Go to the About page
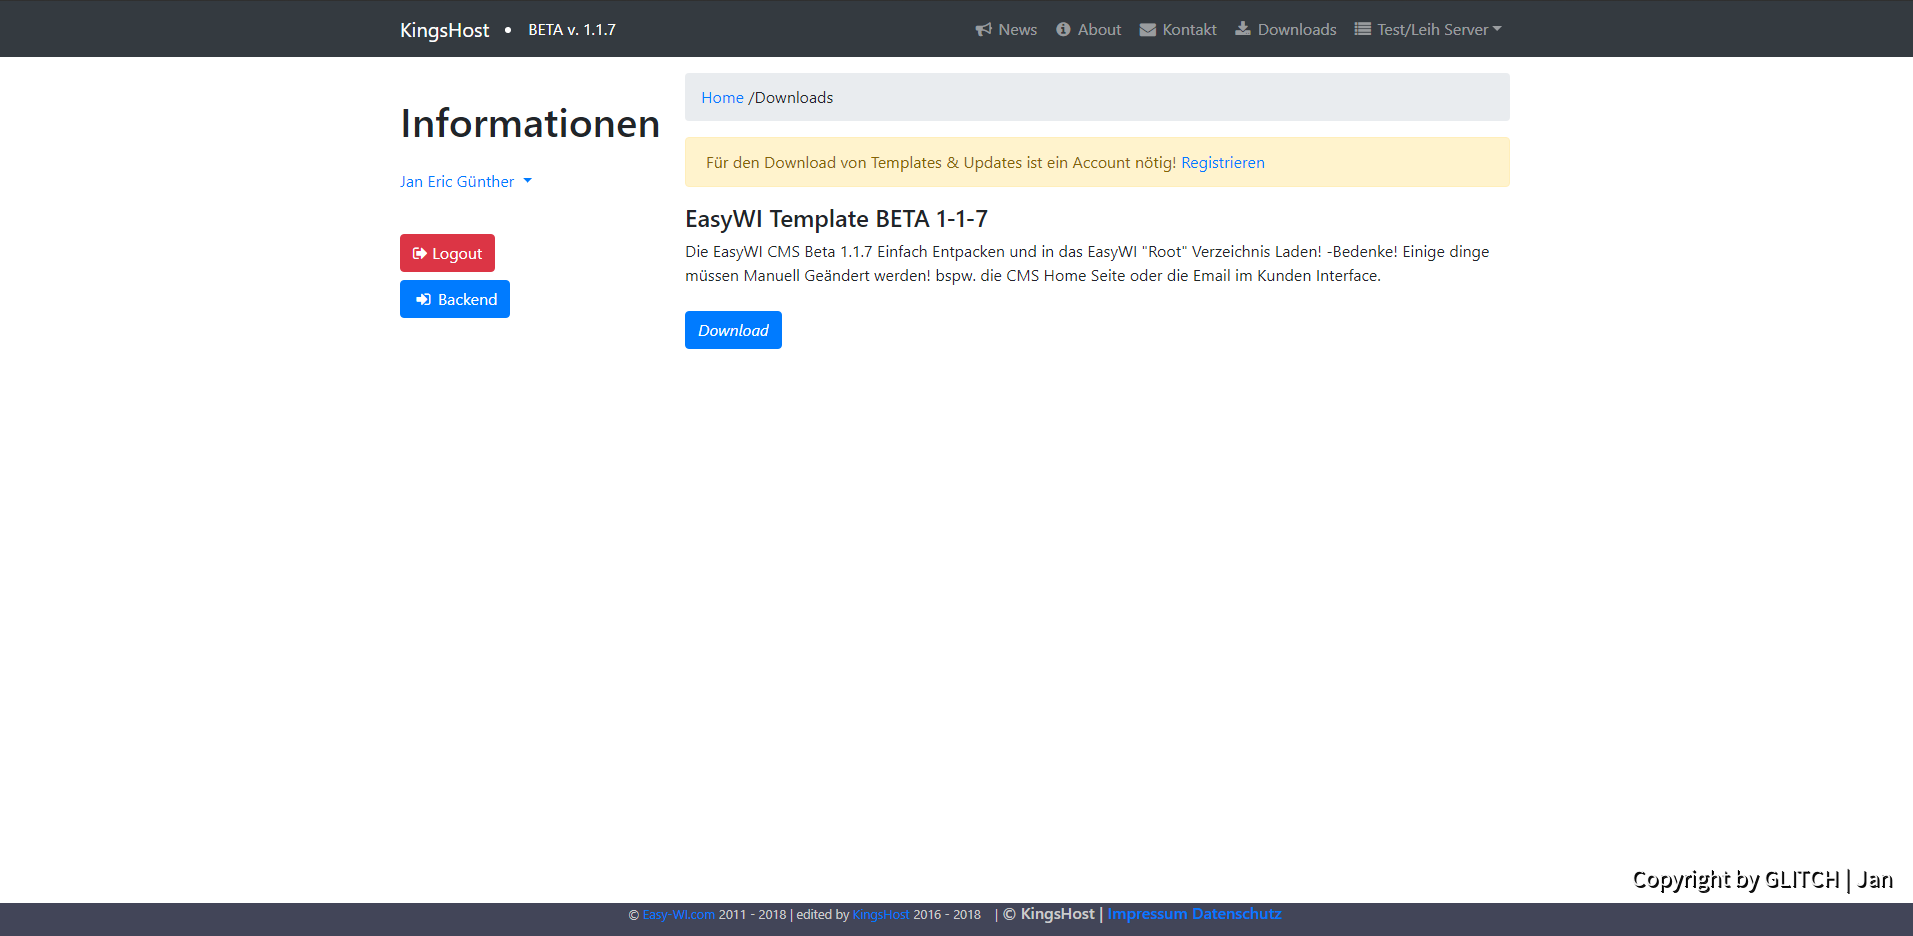Viewport: 1913px width, 936px height. 1099,30
